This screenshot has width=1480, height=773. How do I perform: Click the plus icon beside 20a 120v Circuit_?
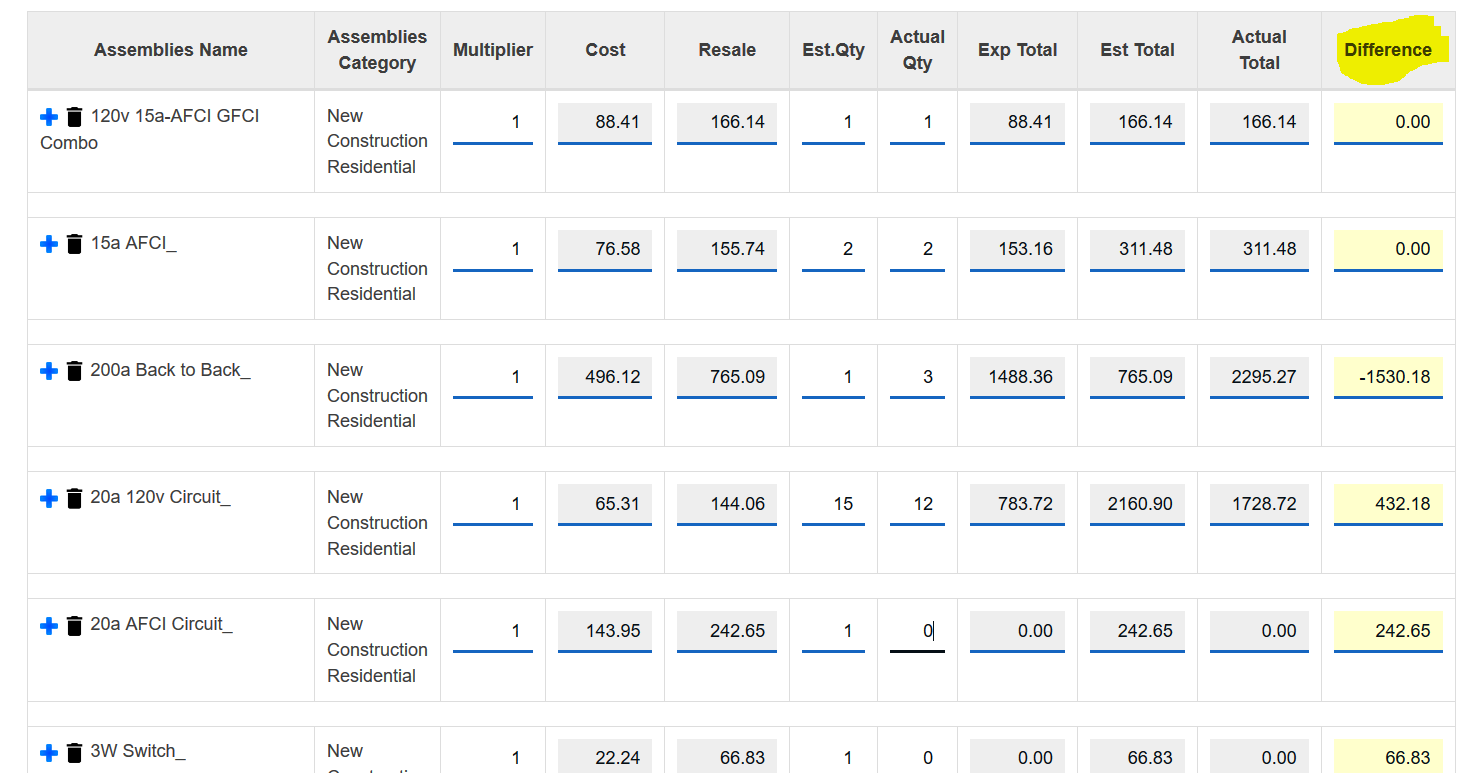[49, 498]
